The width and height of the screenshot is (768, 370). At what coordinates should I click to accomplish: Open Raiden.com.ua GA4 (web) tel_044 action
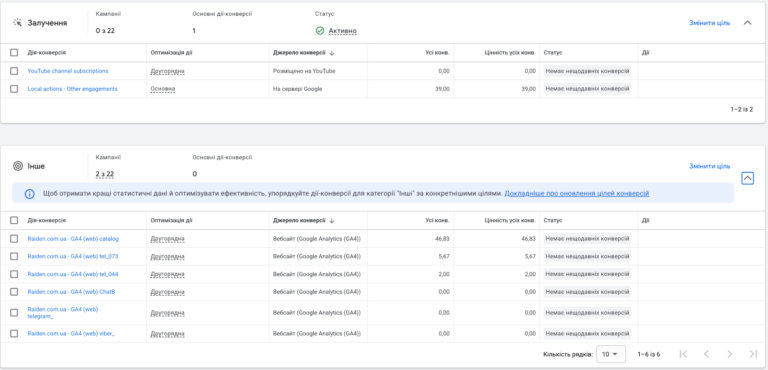(x=72, y=274)
